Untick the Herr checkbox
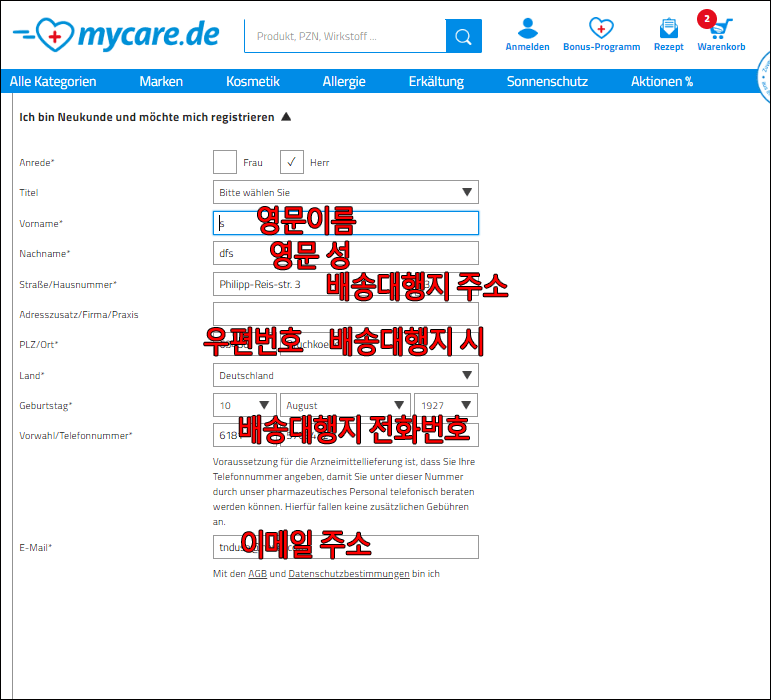The image size is (771, 700). click(x=292, y=162)
